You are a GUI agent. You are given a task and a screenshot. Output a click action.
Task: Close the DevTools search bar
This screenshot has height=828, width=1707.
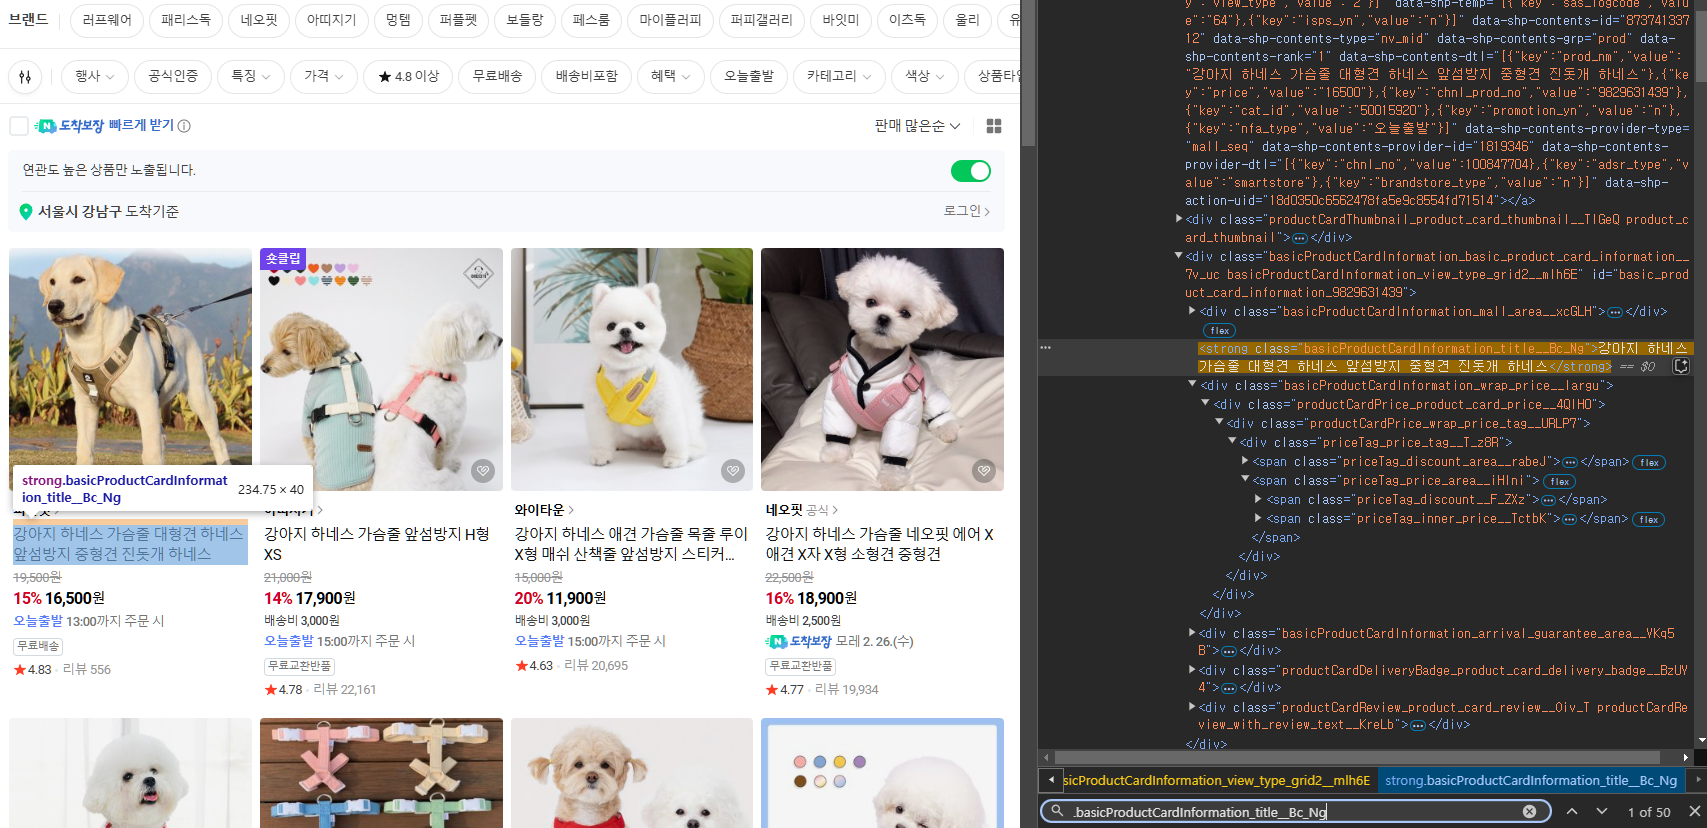[1694, 812]
